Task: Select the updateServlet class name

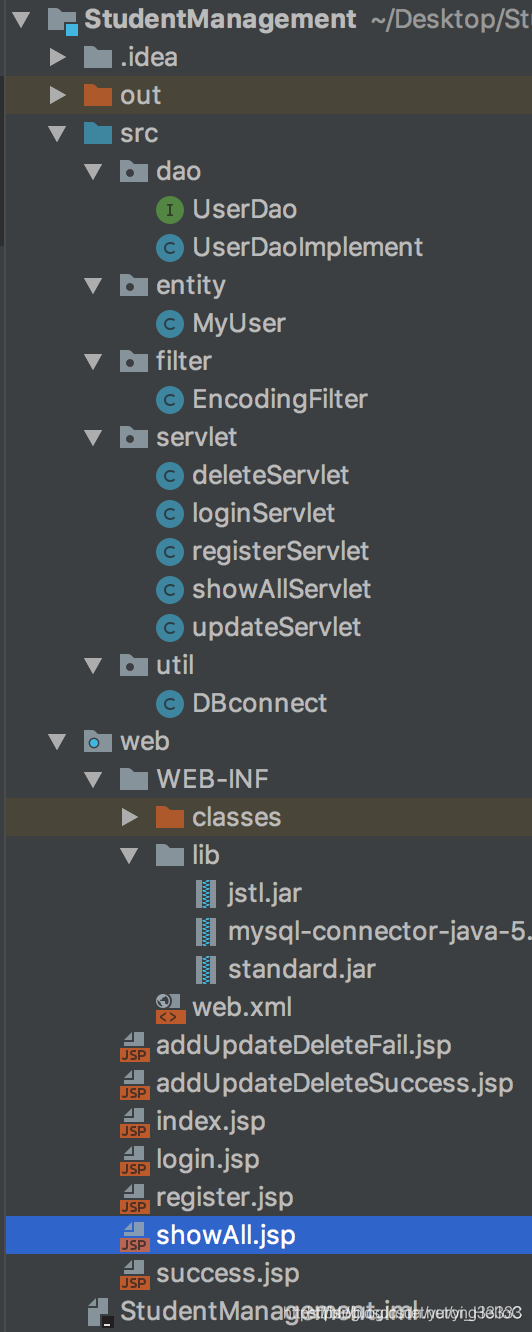Action: point(277,627)
